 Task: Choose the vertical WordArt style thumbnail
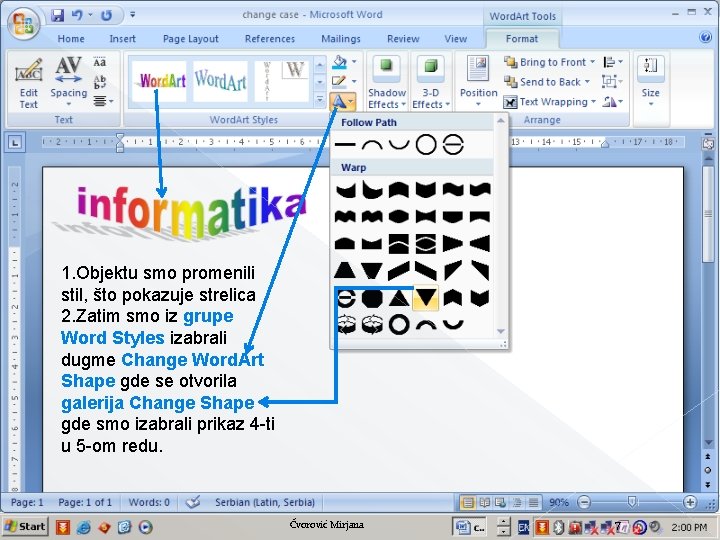point(281,82)
